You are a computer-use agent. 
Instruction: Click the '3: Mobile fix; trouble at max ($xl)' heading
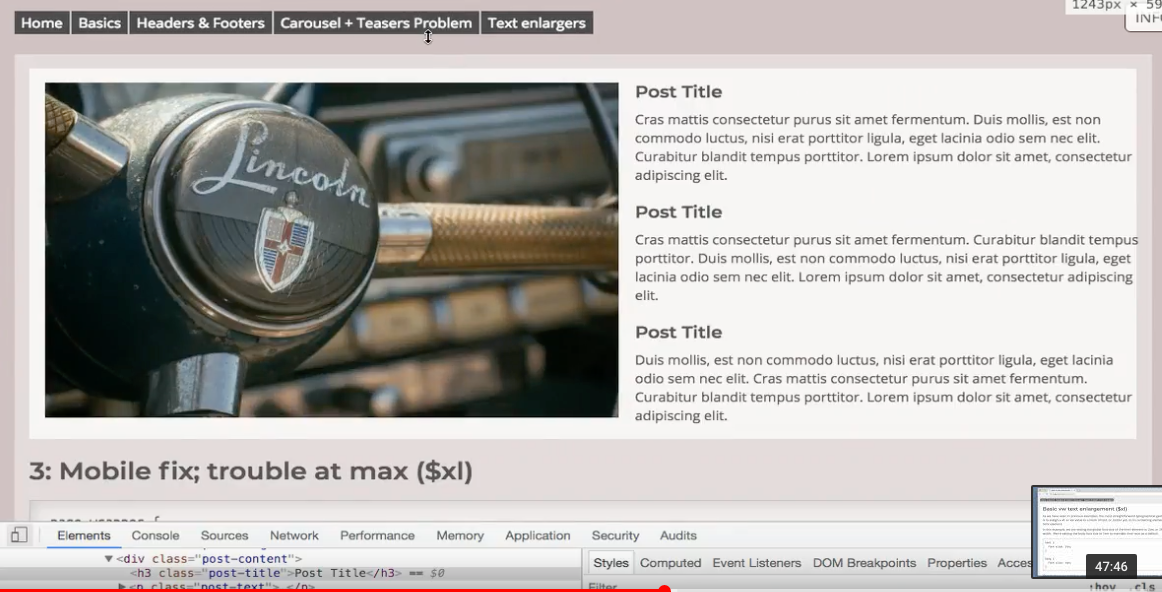click(x=250, y=471)
